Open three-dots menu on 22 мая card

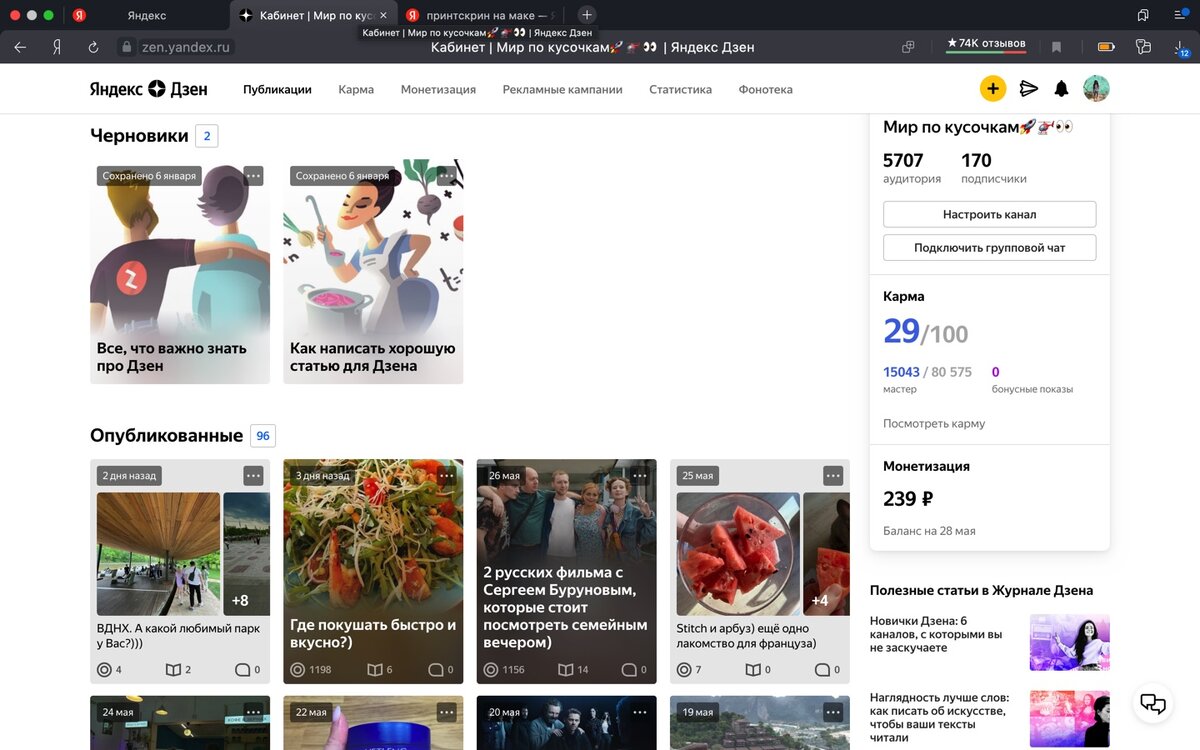446,712
